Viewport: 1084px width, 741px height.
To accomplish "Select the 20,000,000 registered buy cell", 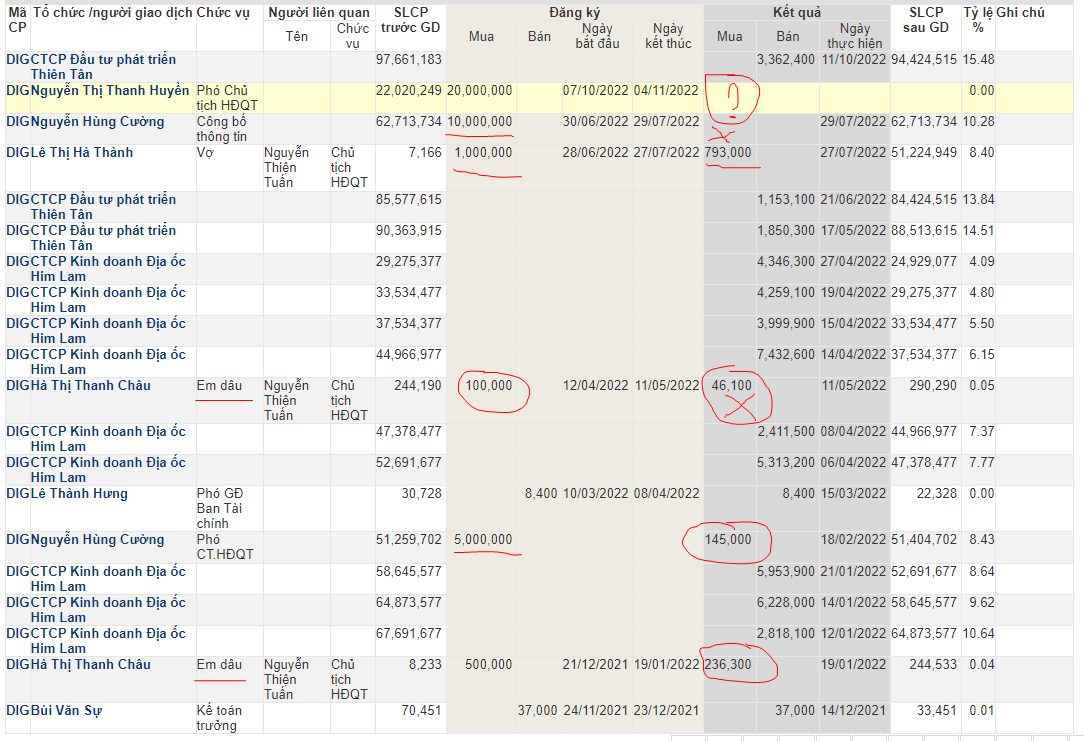I will 479,91.
